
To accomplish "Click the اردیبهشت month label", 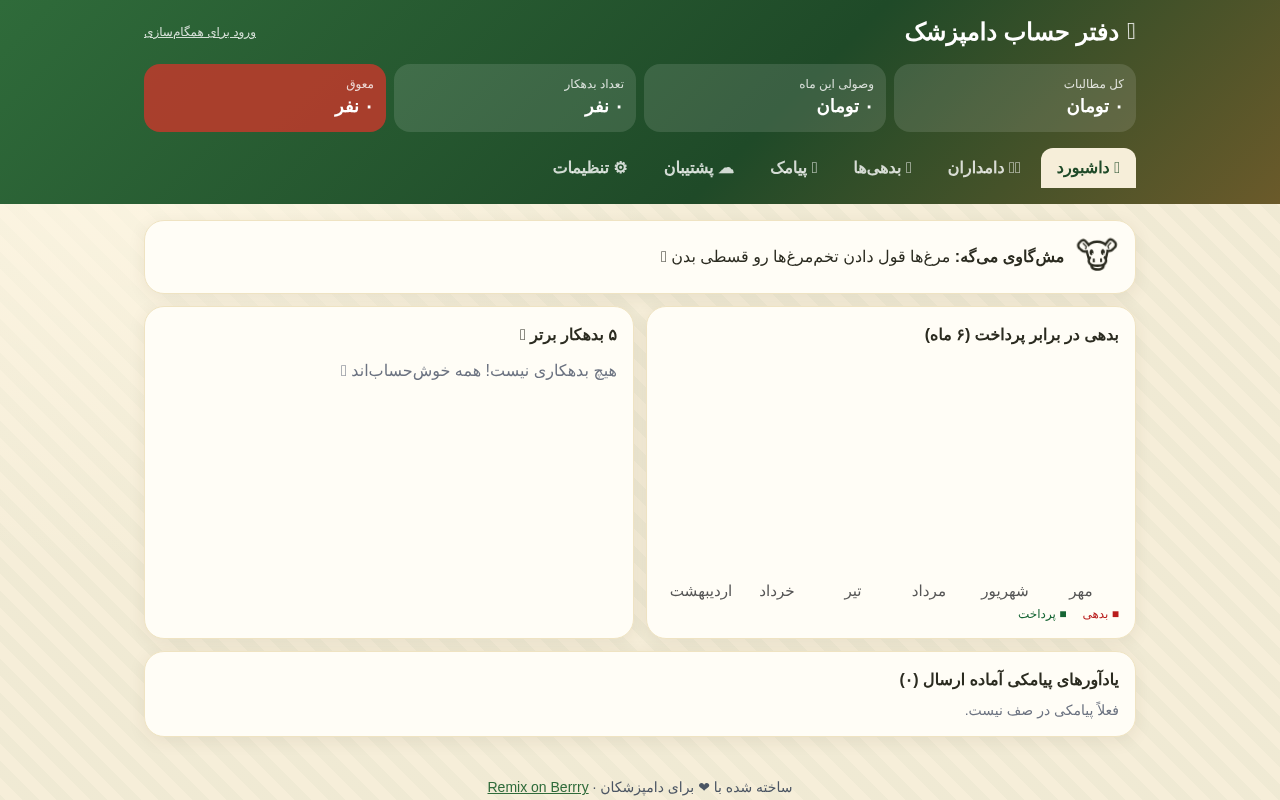I will click(x=701, y=591).
